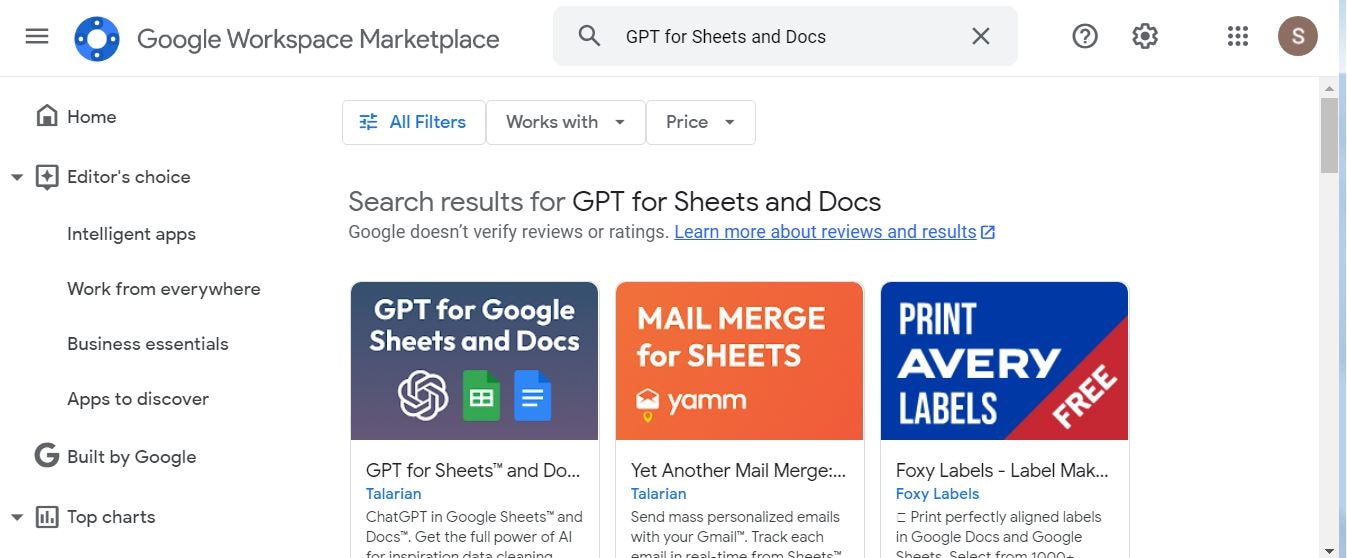Open the Settings gear icon

pyautogui.click(x=1145, y=37)
